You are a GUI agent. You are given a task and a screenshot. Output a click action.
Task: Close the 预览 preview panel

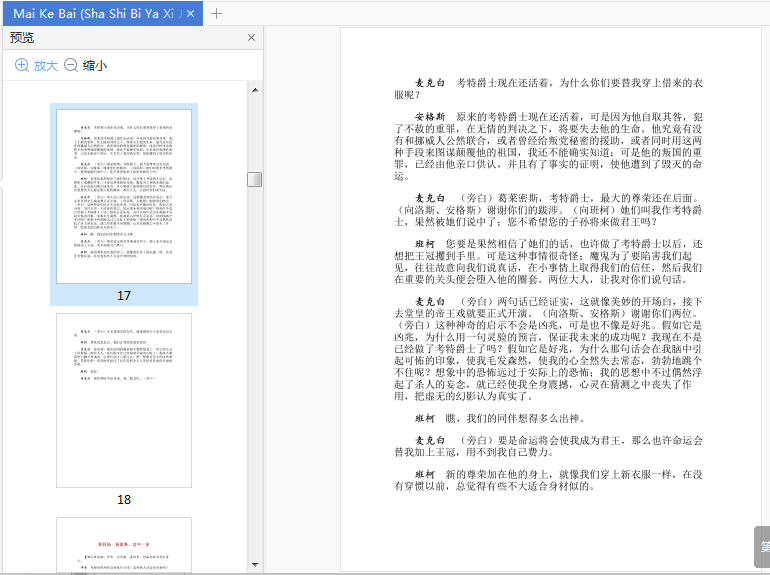coord(251,38)
